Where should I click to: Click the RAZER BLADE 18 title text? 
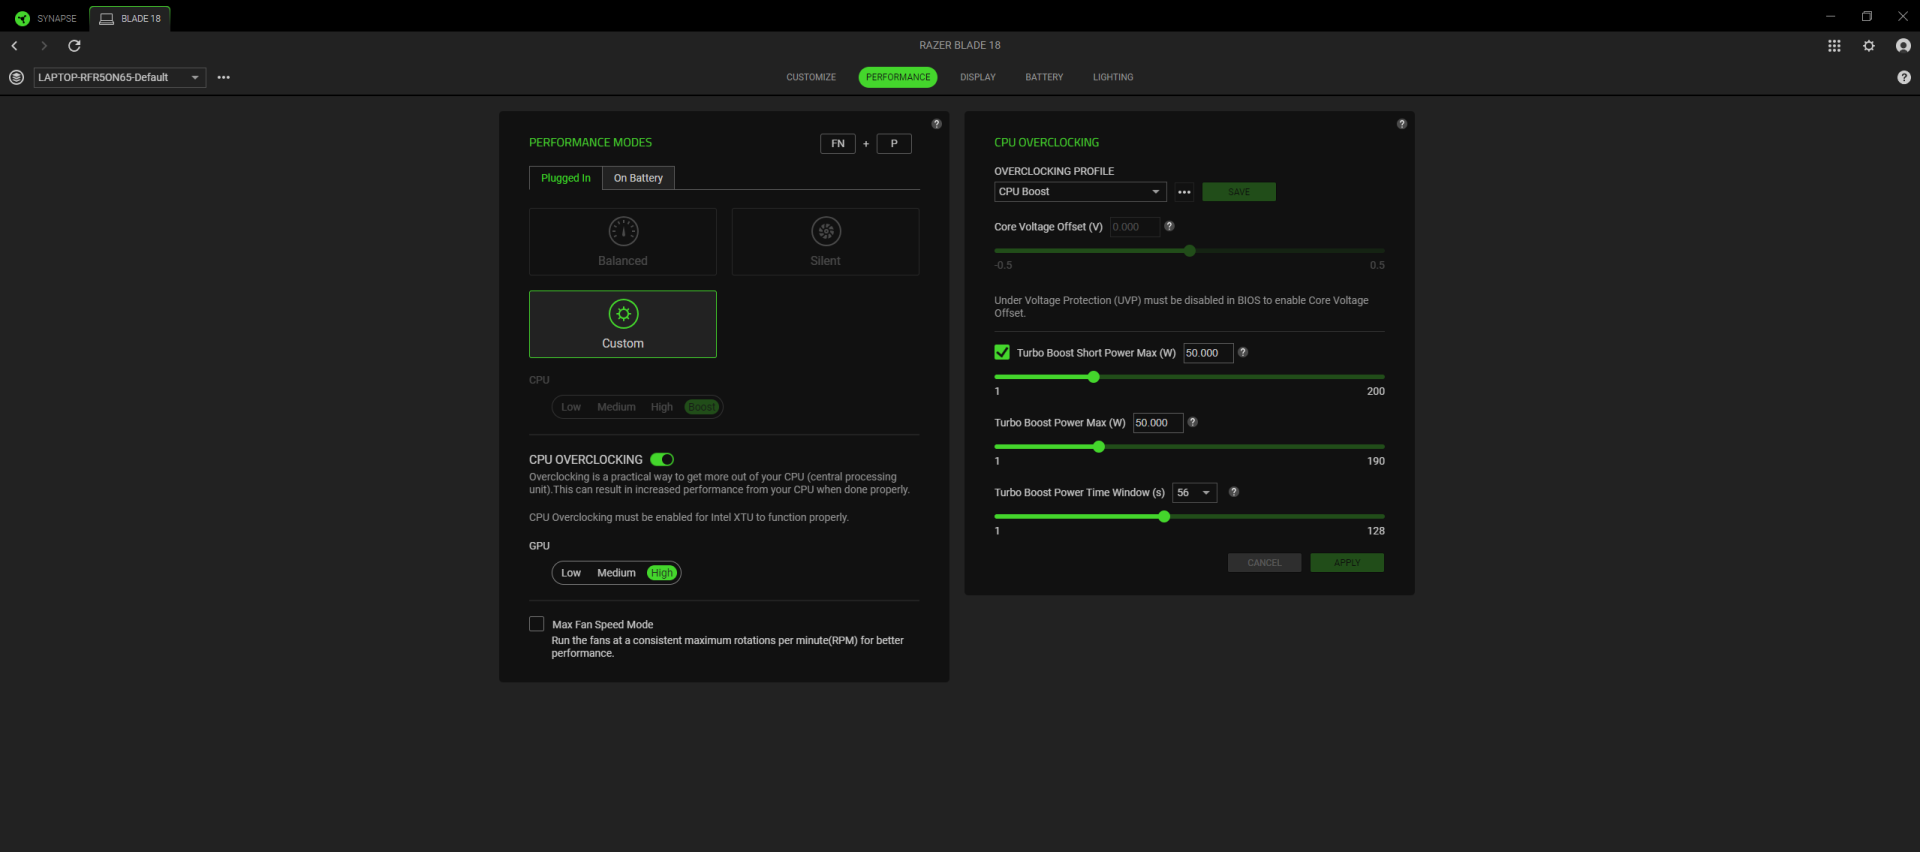[x=960, y=45]
